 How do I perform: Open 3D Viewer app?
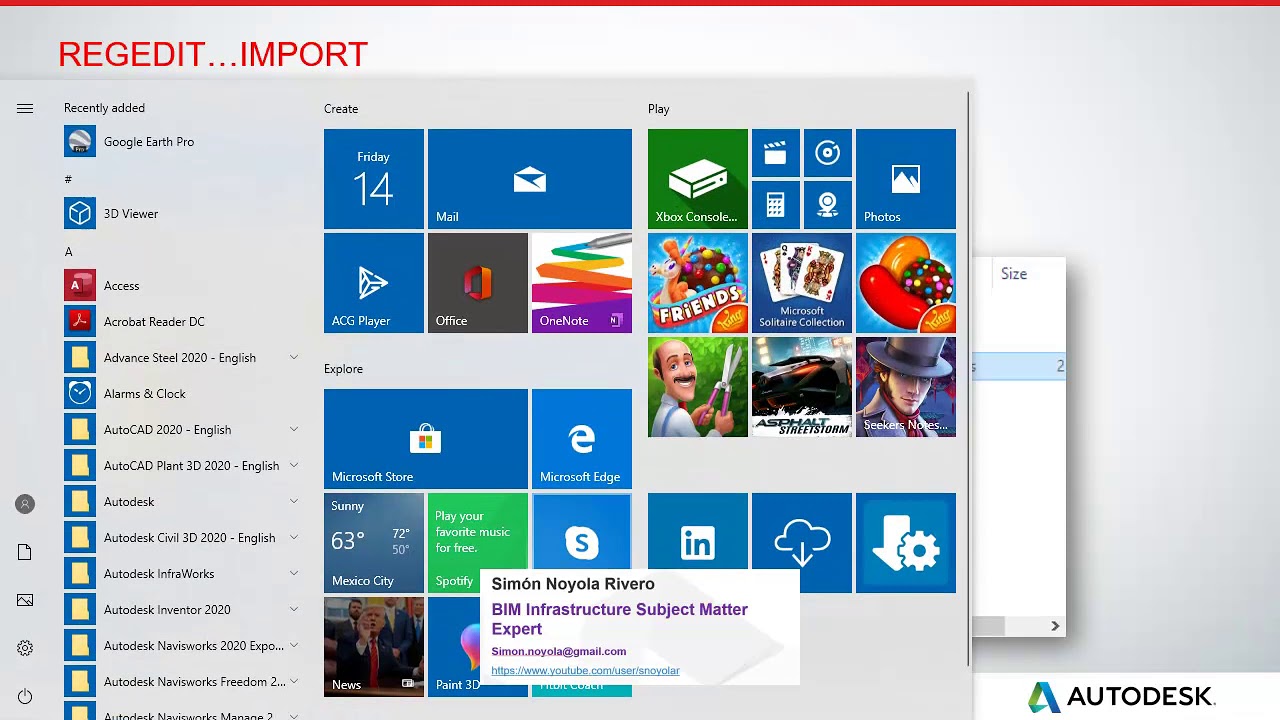point(182,213)
